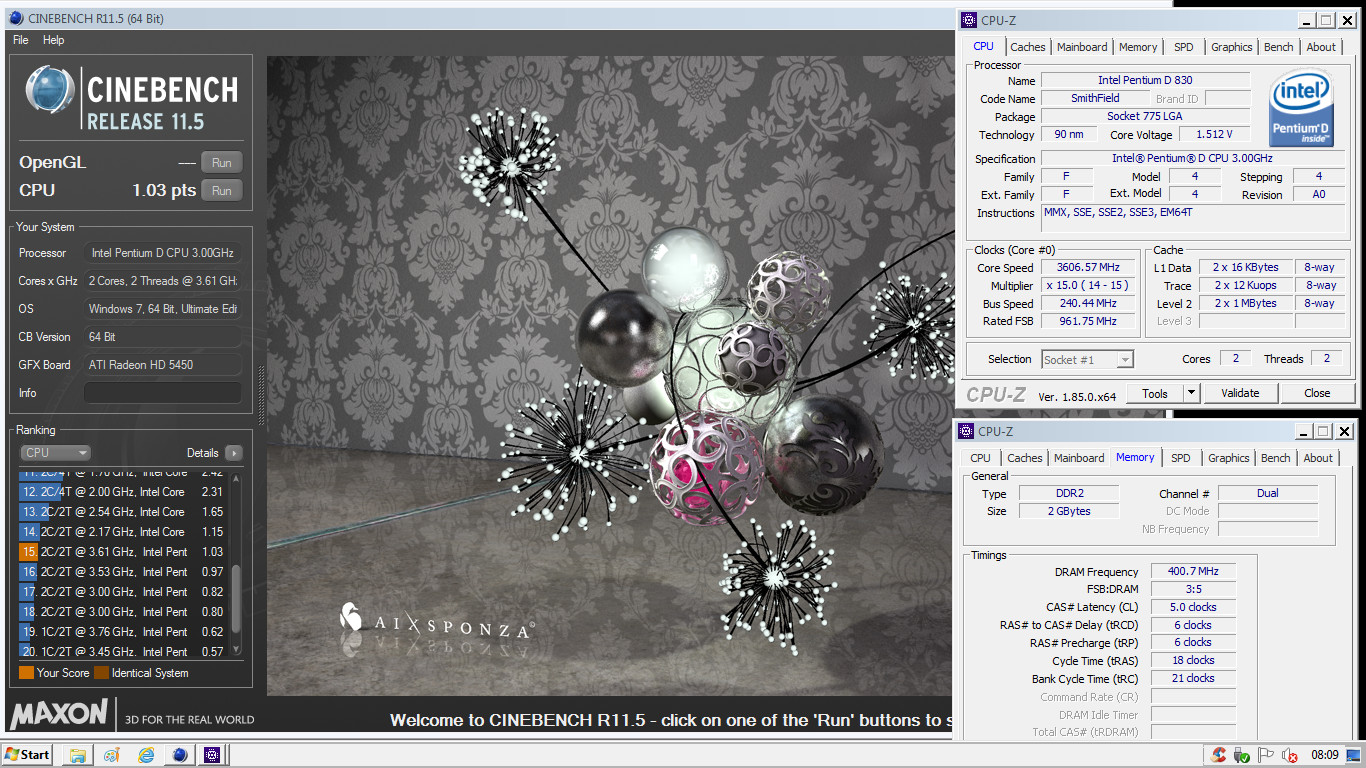Open SPD tab in lower CPU-Z window
This screenshot has width=1366, height=768.
[1181, 458]
